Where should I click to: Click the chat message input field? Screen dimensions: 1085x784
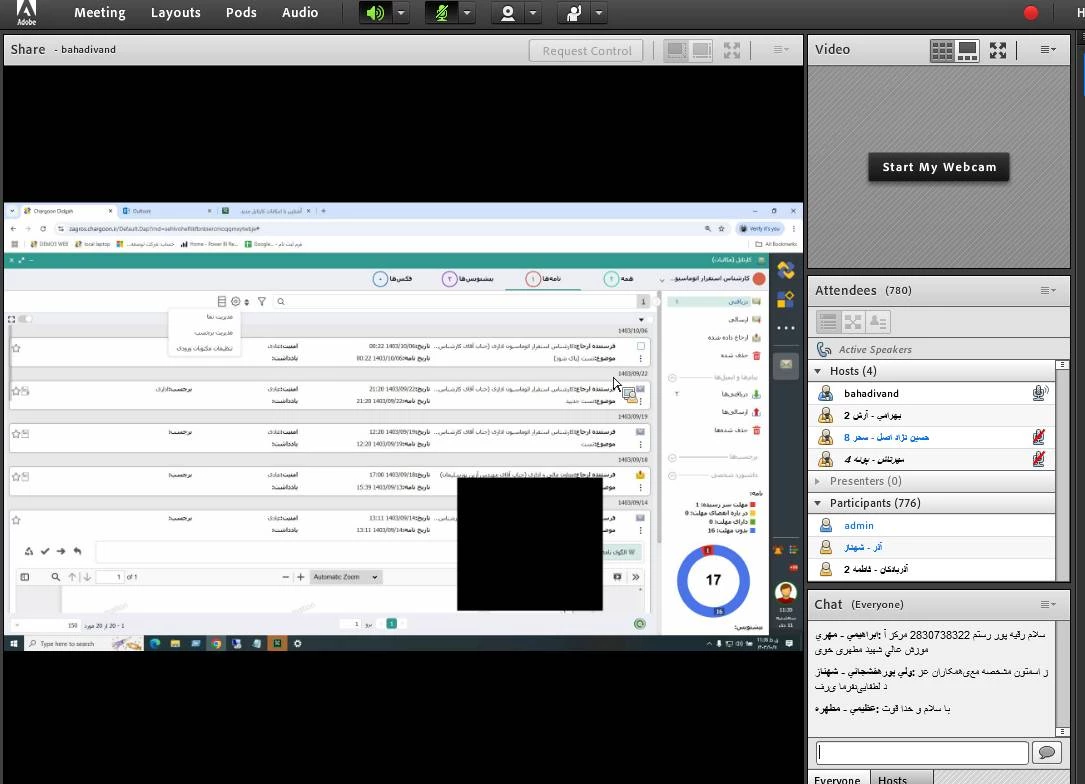[x=922, y=753]
